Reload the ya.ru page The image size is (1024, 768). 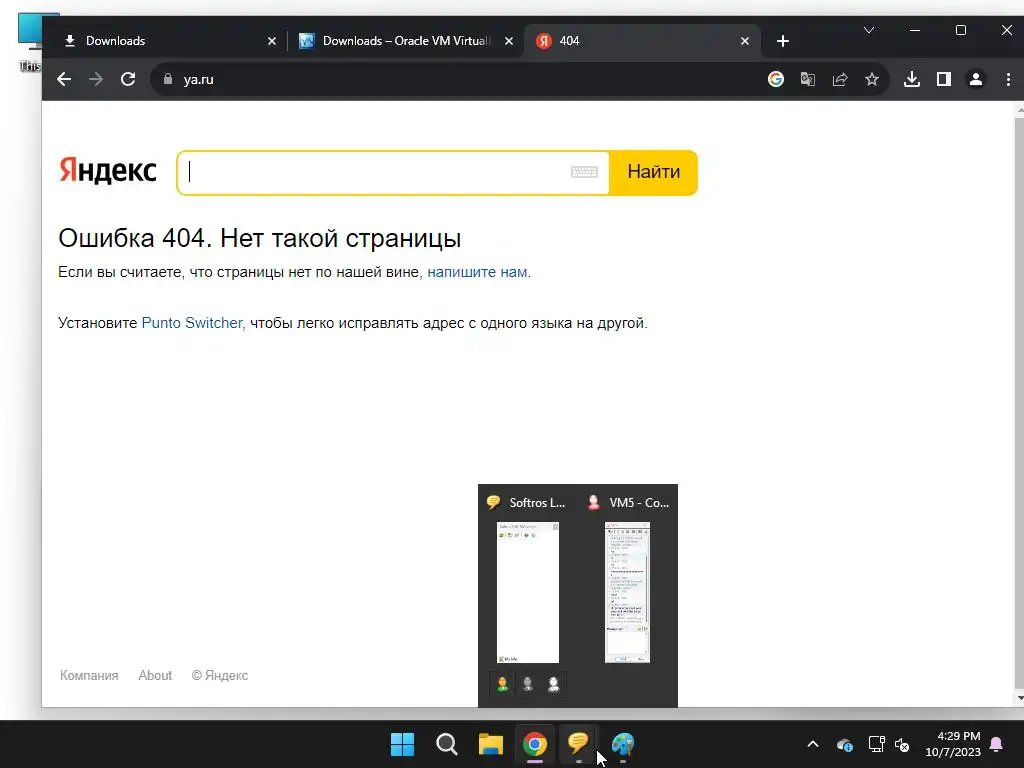coord(128,80)
